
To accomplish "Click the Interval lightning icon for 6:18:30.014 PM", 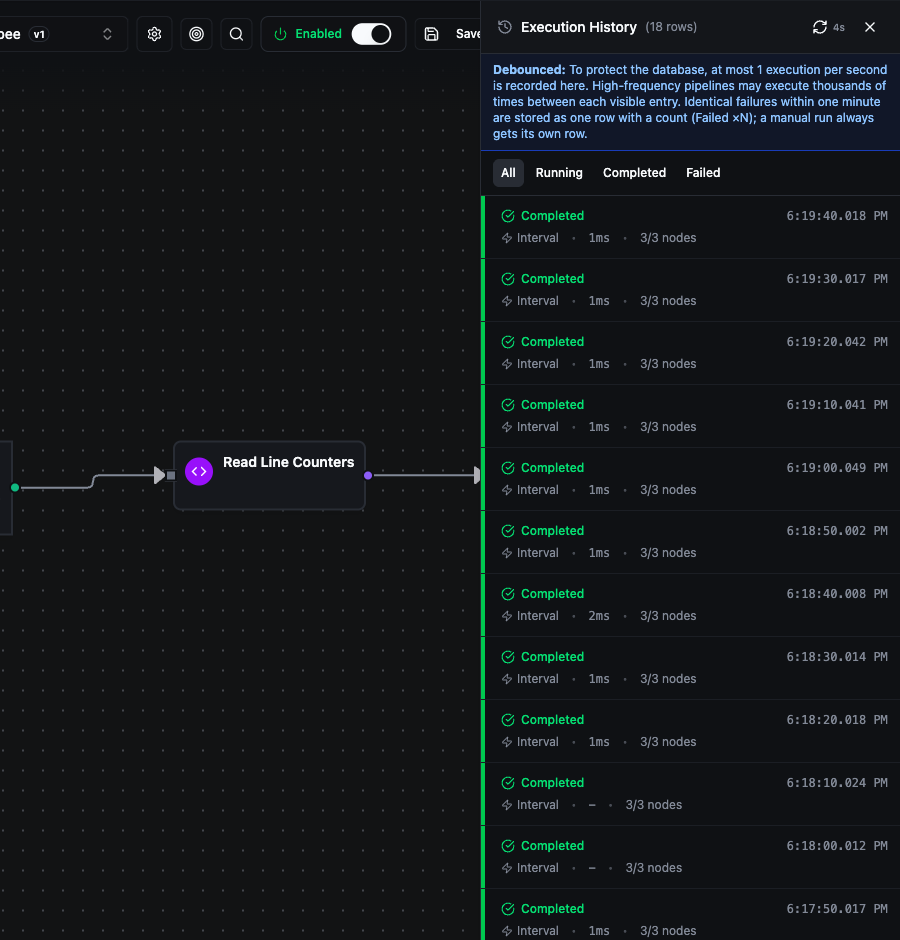I will tap(507, 679).
